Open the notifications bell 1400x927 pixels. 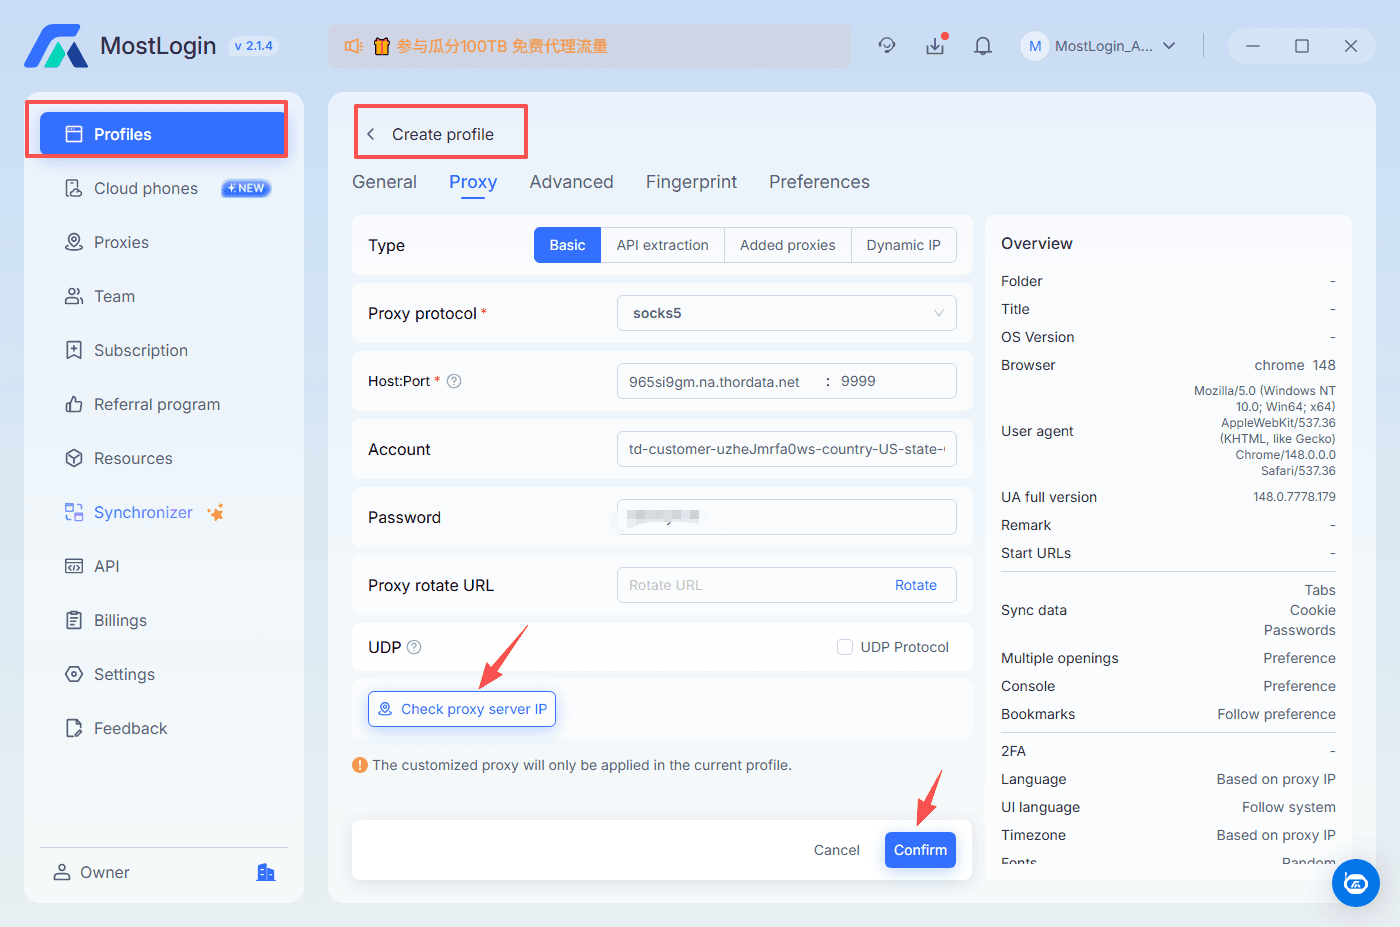[x=983, y=46]
